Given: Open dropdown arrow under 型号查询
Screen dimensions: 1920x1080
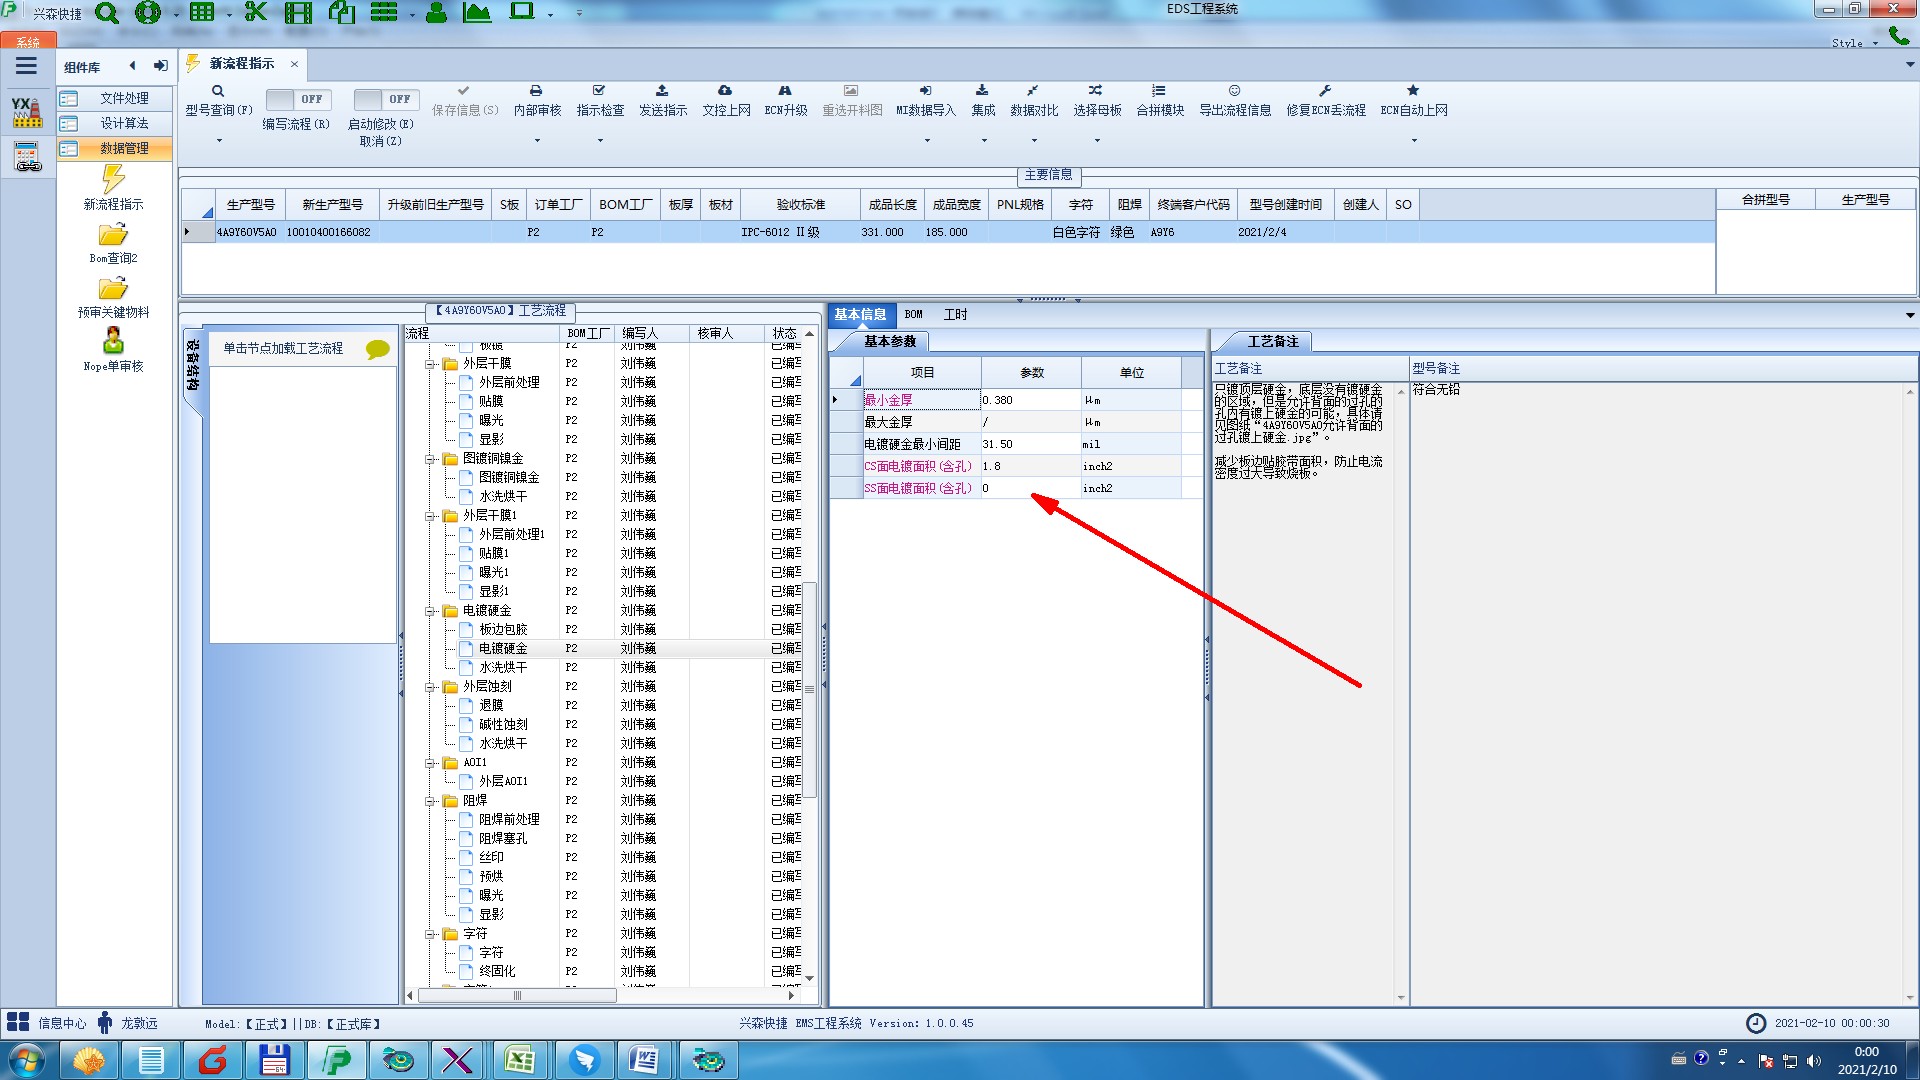Looking at the screenshot, I should coord(219,141).
